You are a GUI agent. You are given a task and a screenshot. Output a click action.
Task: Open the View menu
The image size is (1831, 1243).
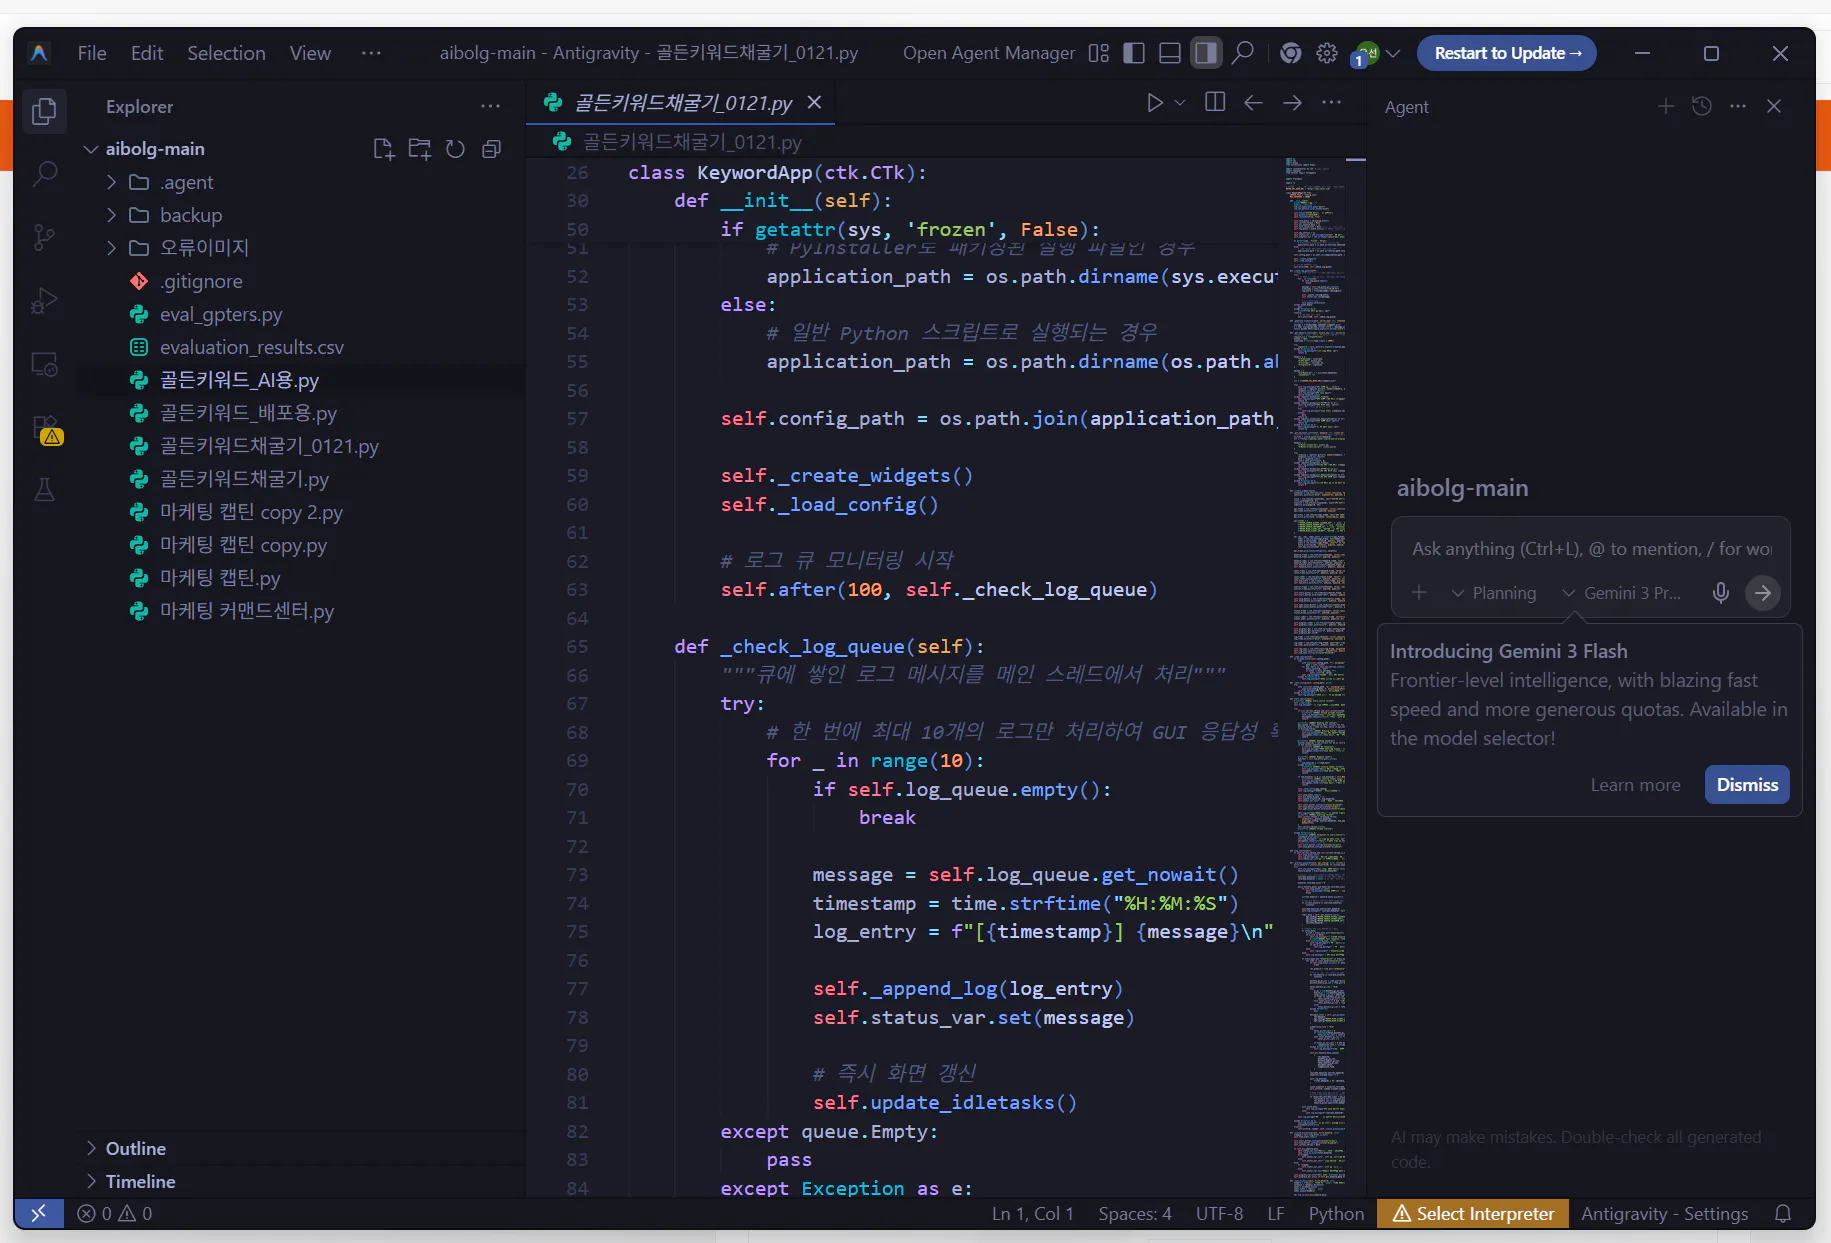point(310,53)
